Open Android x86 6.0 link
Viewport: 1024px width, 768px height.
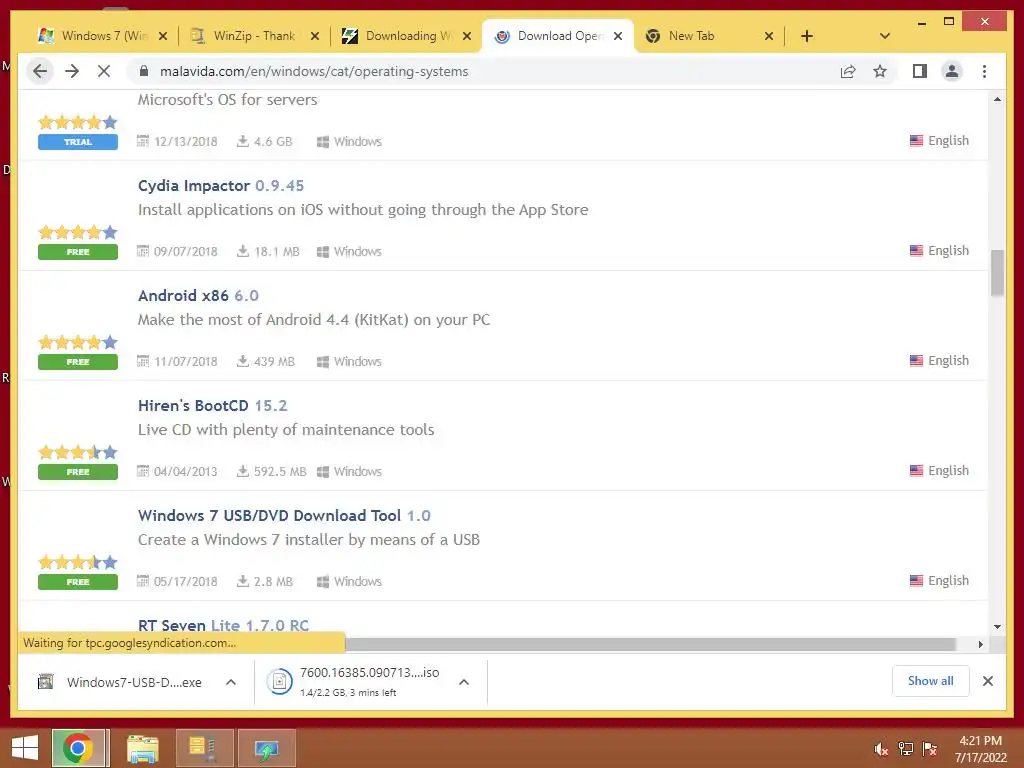(198, 295)
